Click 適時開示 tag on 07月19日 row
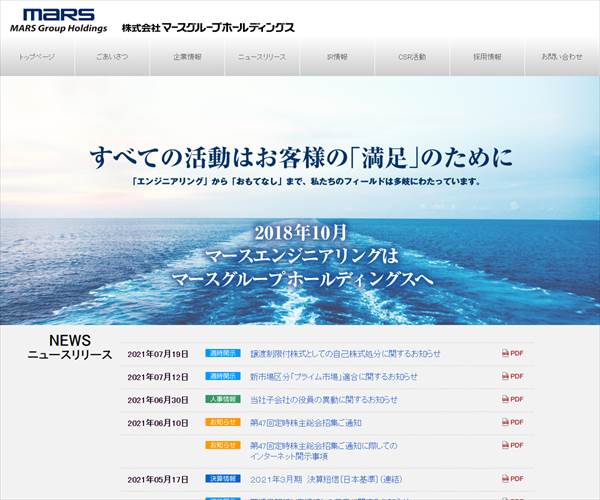This screenshot has width=600, height=500. coord(223,353)
